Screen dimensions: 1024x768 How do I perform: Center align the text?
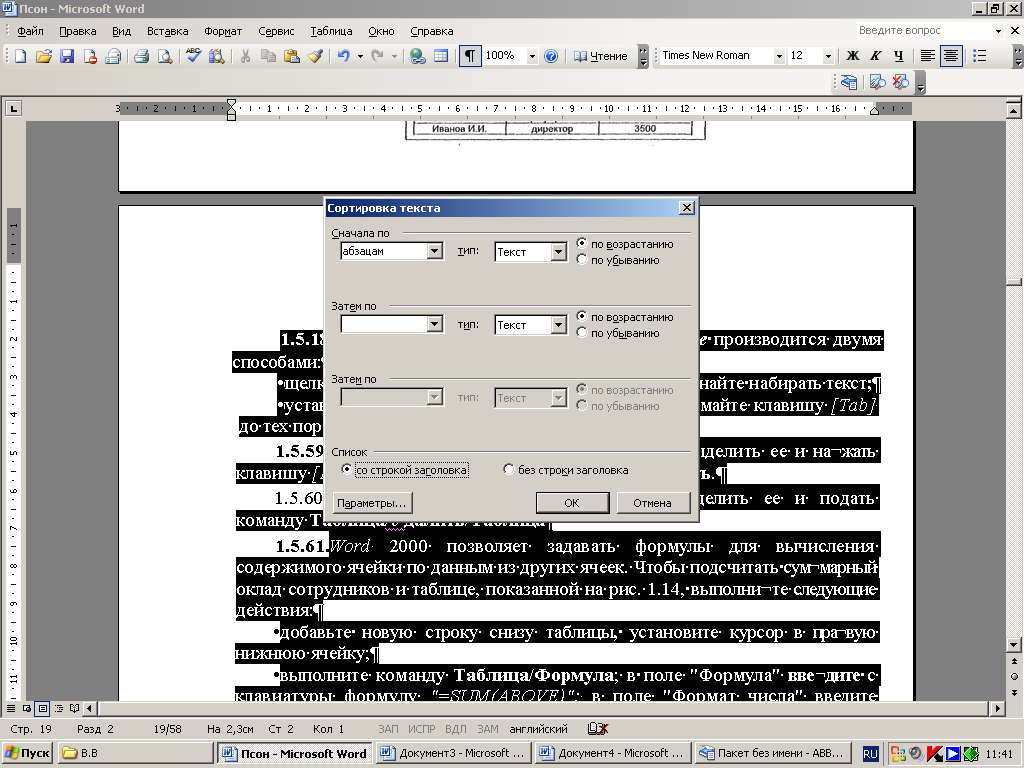tap(951, 56)
